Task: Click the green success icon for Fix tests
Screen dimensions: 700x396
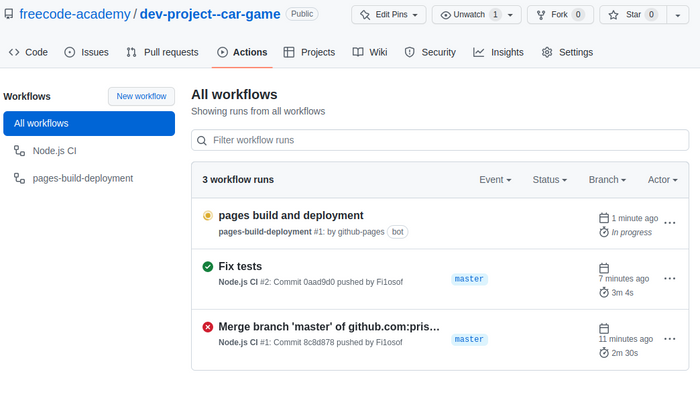Action: coord(208,267)
